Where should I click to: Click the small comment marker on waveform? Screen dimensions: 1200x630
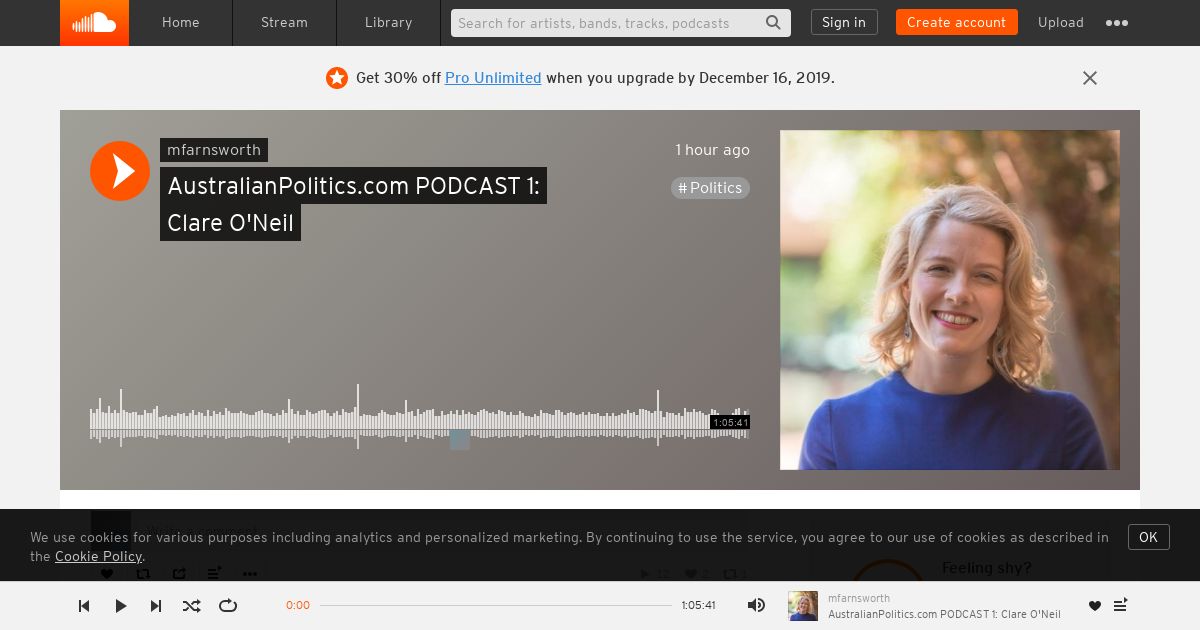click(x=460, y=439)
